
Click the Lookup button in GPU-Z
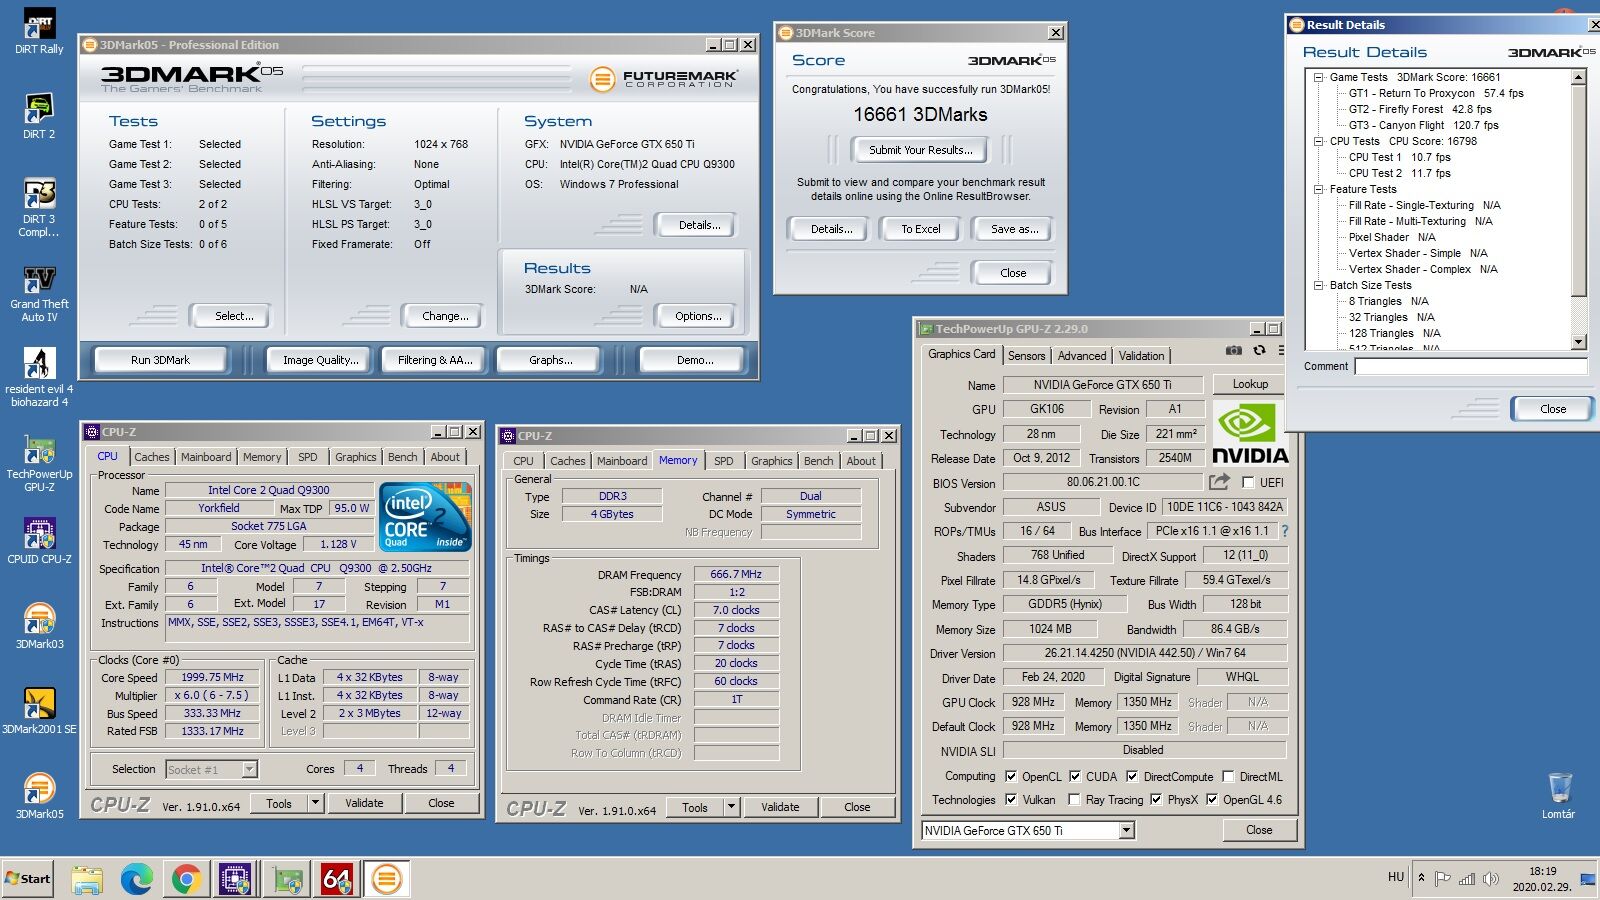pos(1250,384)
